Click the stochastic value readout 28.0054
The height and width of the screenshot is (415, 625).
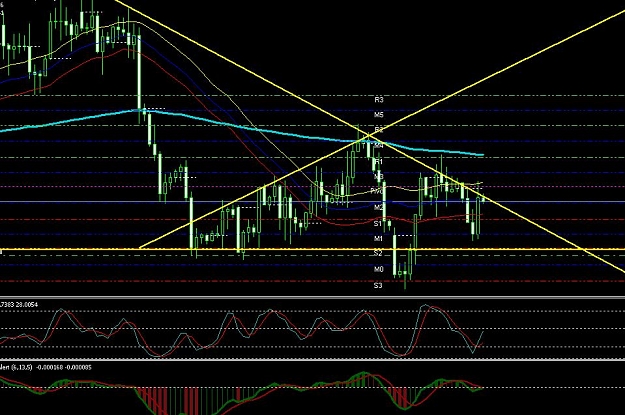click(x=28, y=305)
